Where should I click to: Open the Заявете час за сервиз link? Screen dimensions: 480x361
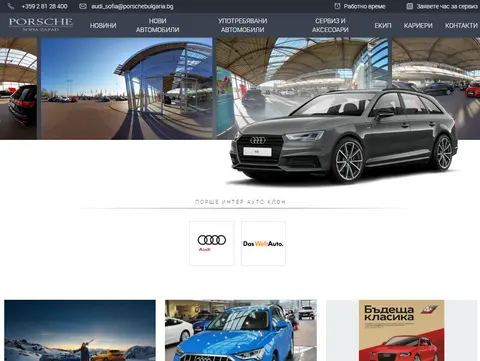pos(447,6)
